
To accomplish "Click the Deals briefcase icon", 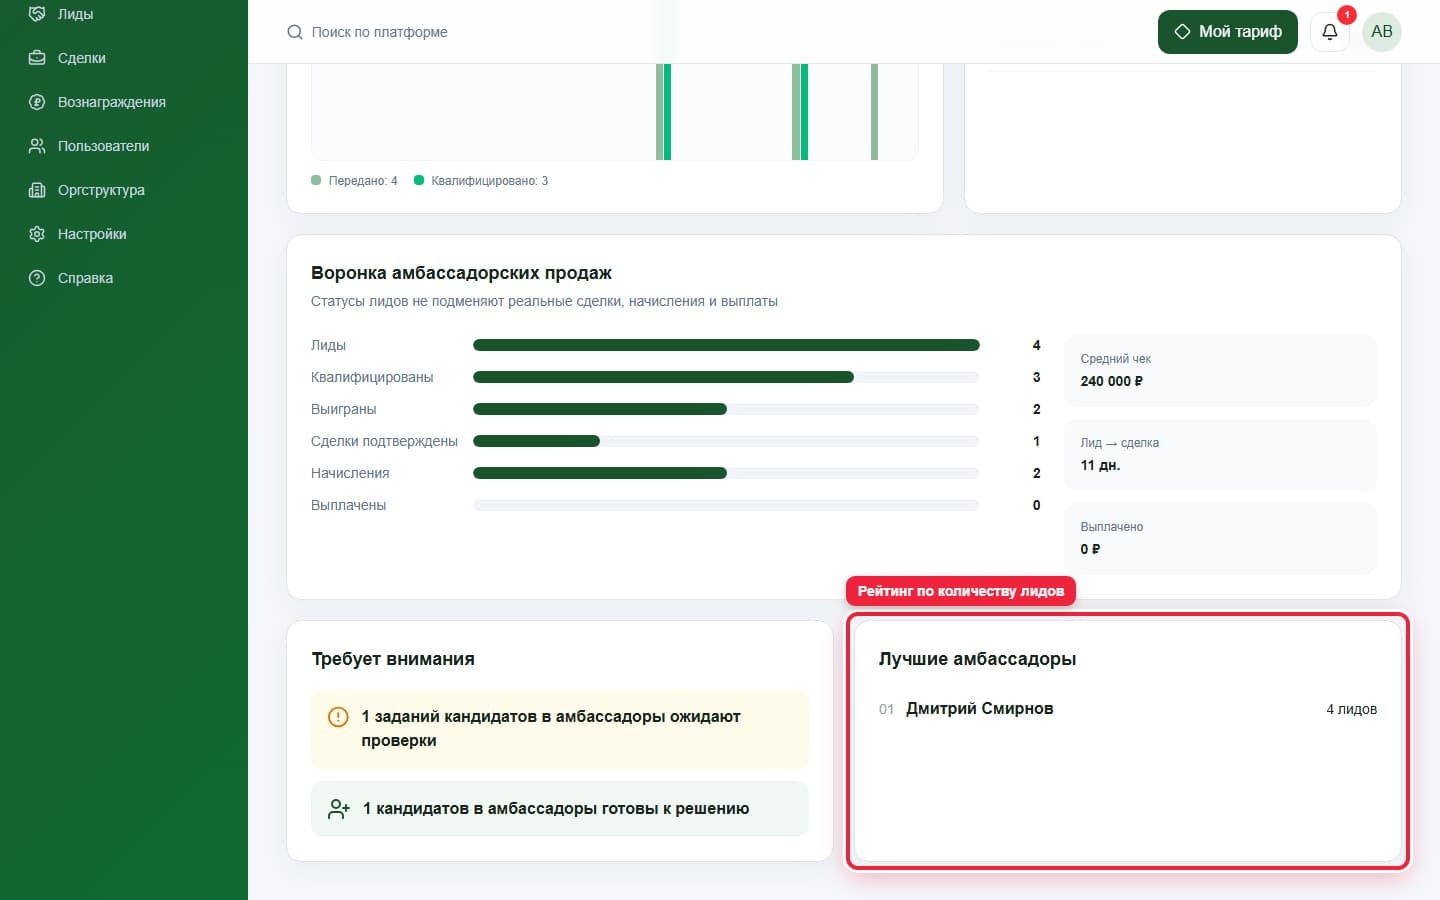I will [37, 58].
